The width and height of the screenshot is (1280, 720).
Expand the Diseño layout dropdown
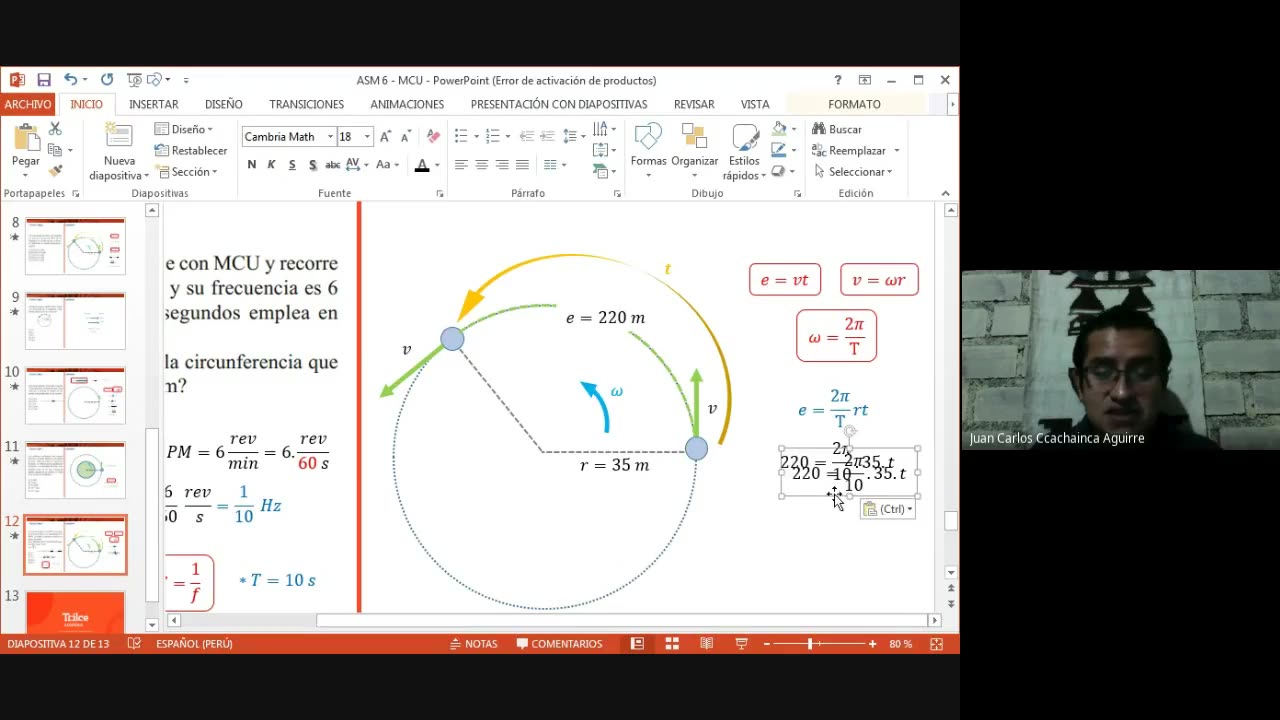click(184, 129)
